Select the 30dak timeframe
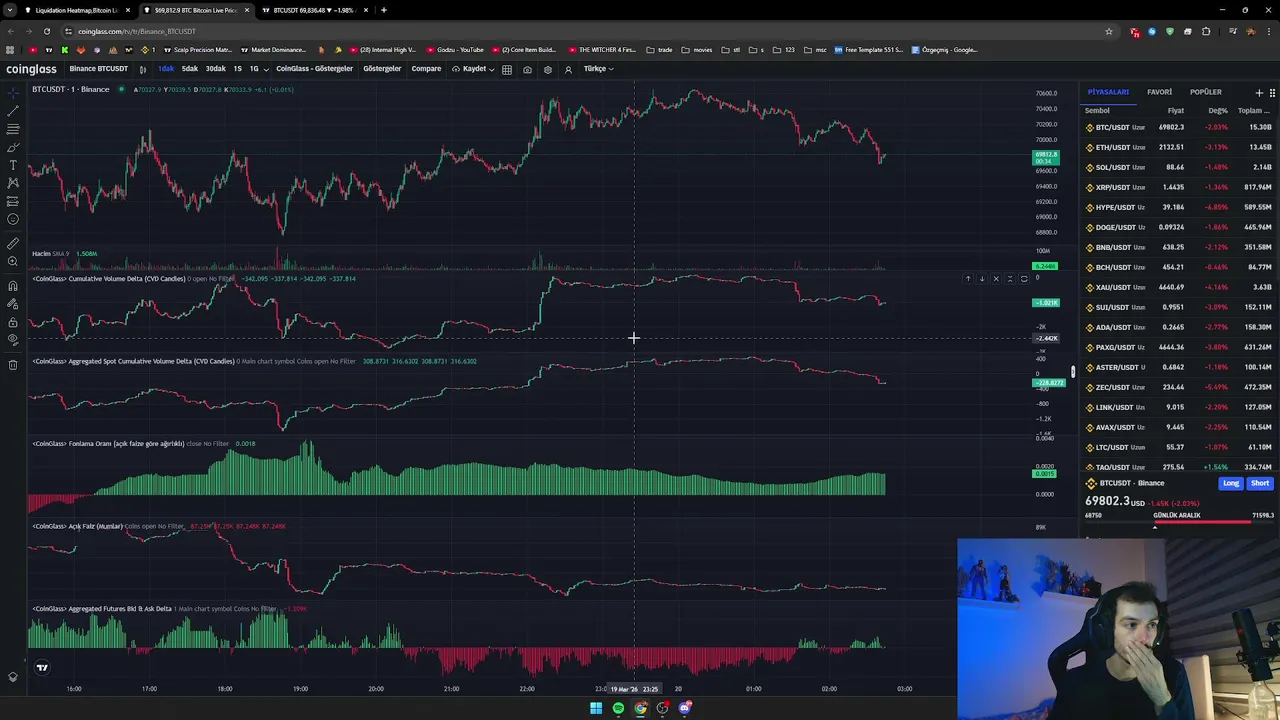The height and width of the screenshot is (720, 1280). click(216, 69)
